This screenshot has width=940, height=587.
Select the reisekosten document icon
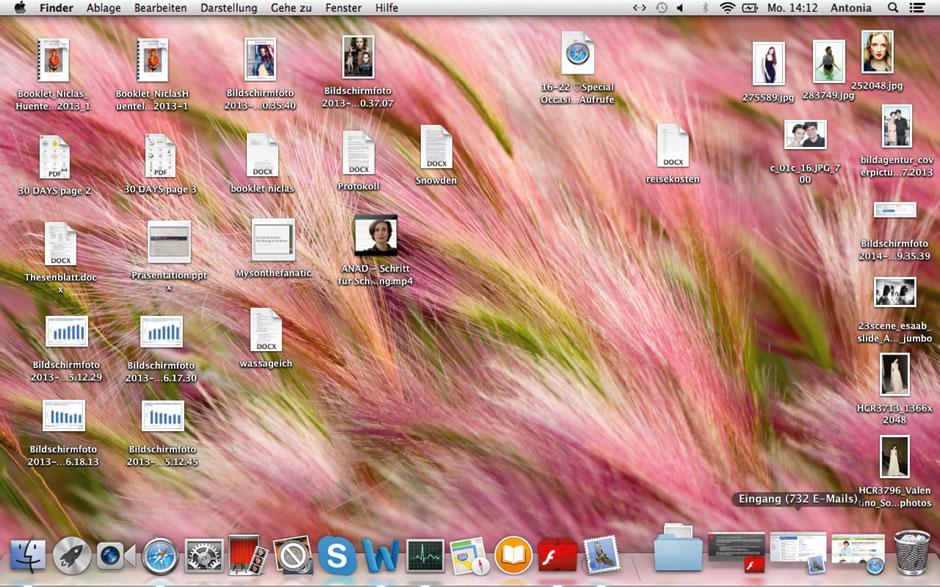point(673,147)
